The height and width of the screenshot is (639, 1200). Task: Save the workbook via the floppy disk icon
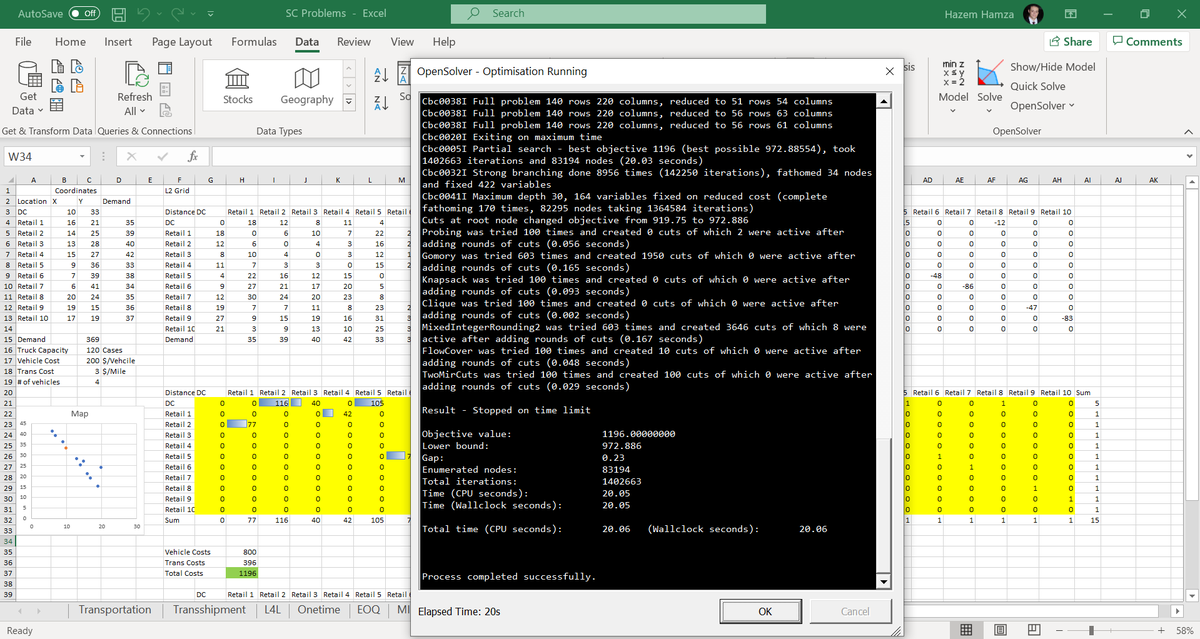click(119, 14)
